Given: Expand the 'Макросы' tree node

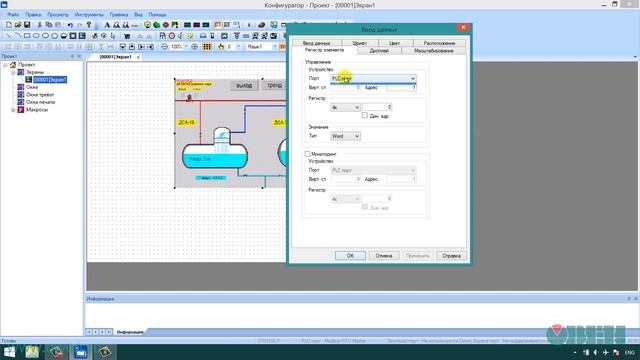Looking at the screenshot, I should (x=13, y=110).
